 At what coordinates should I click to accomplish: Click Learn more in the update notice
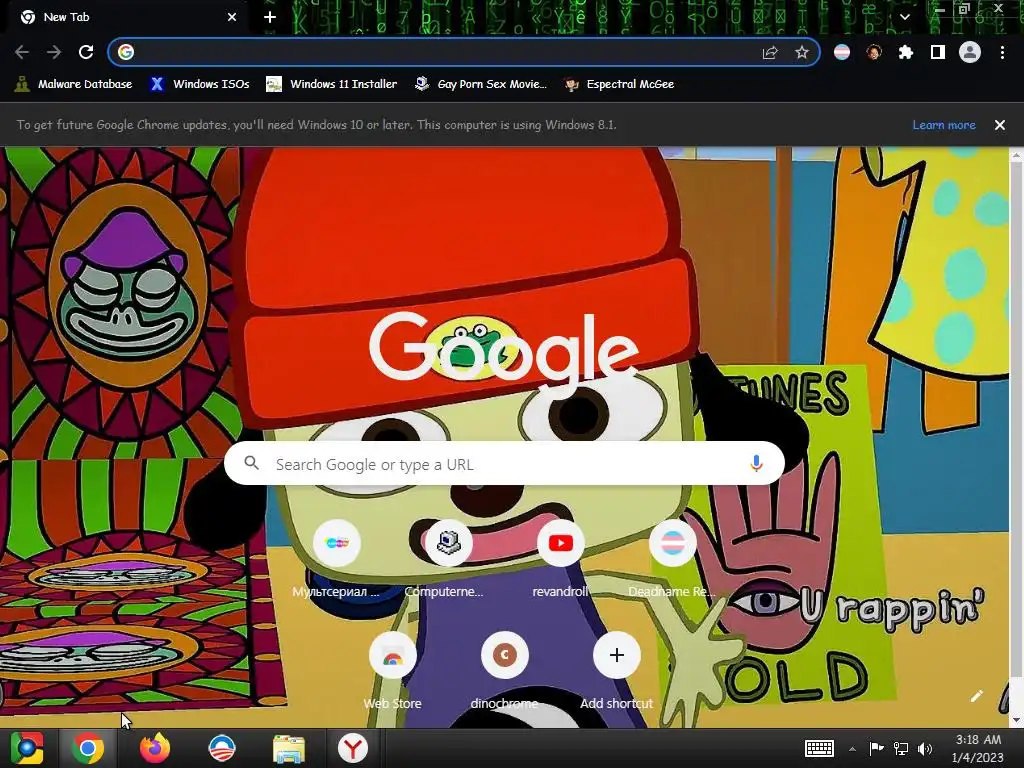tap(944, 125)
